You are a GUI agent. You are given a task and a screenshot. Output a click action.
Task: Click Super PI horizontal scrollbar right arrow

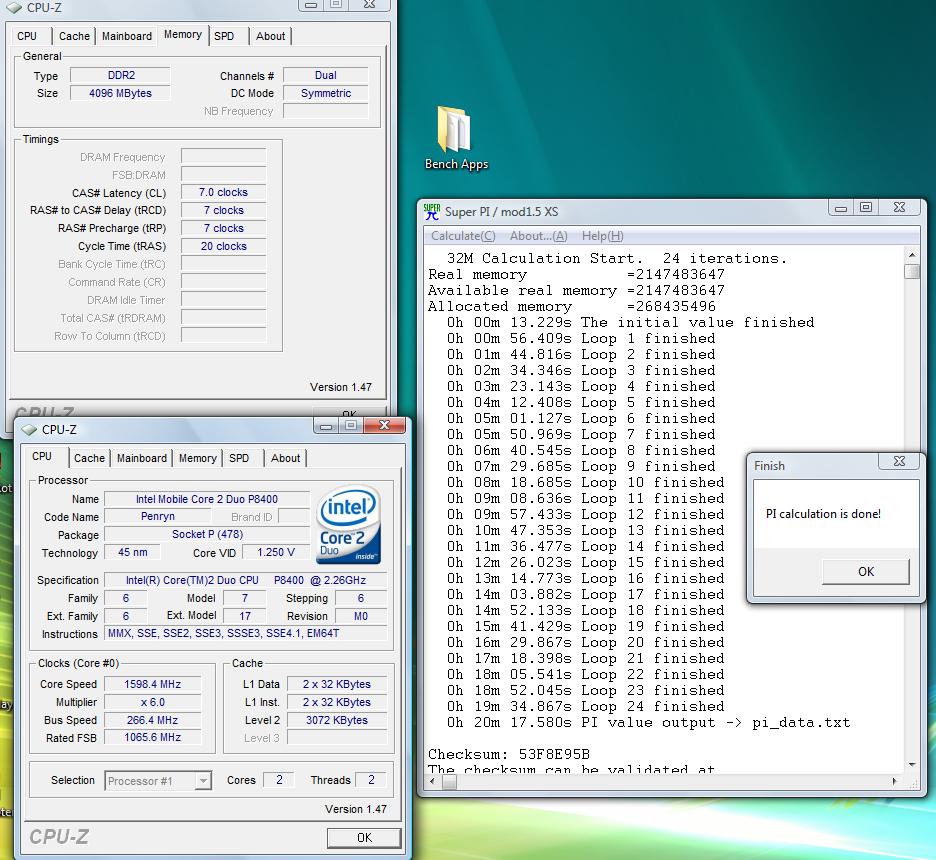coord(894,781)
